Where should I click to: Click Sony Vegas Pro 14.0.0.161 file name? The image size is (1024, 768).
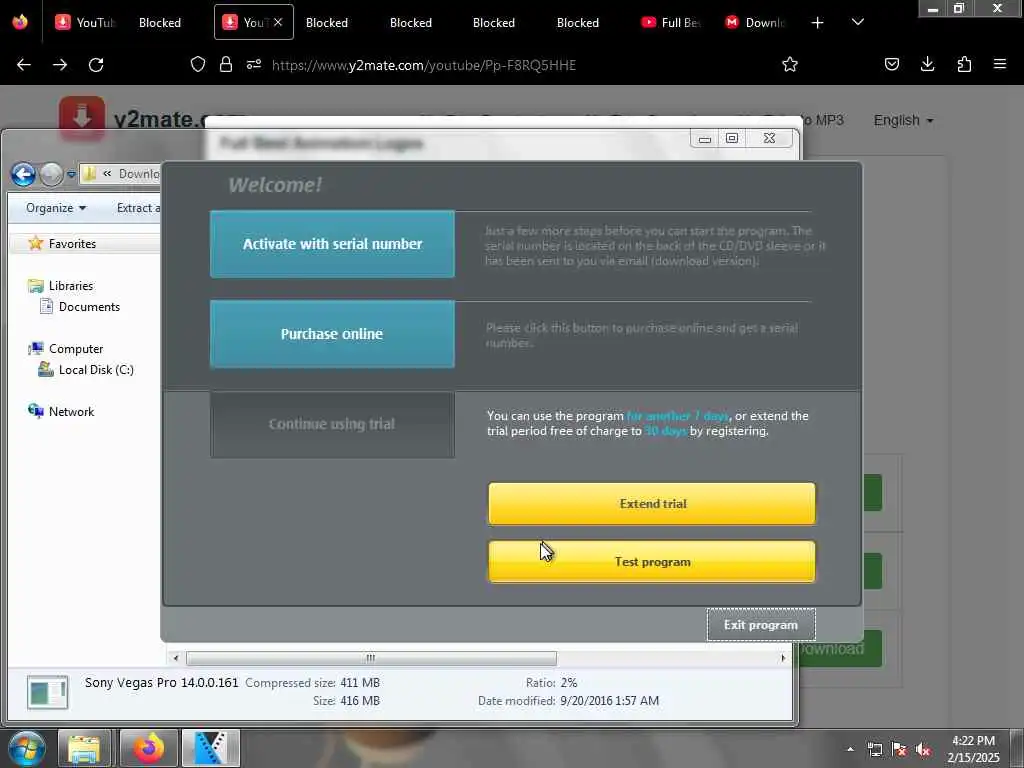(161, 682)
